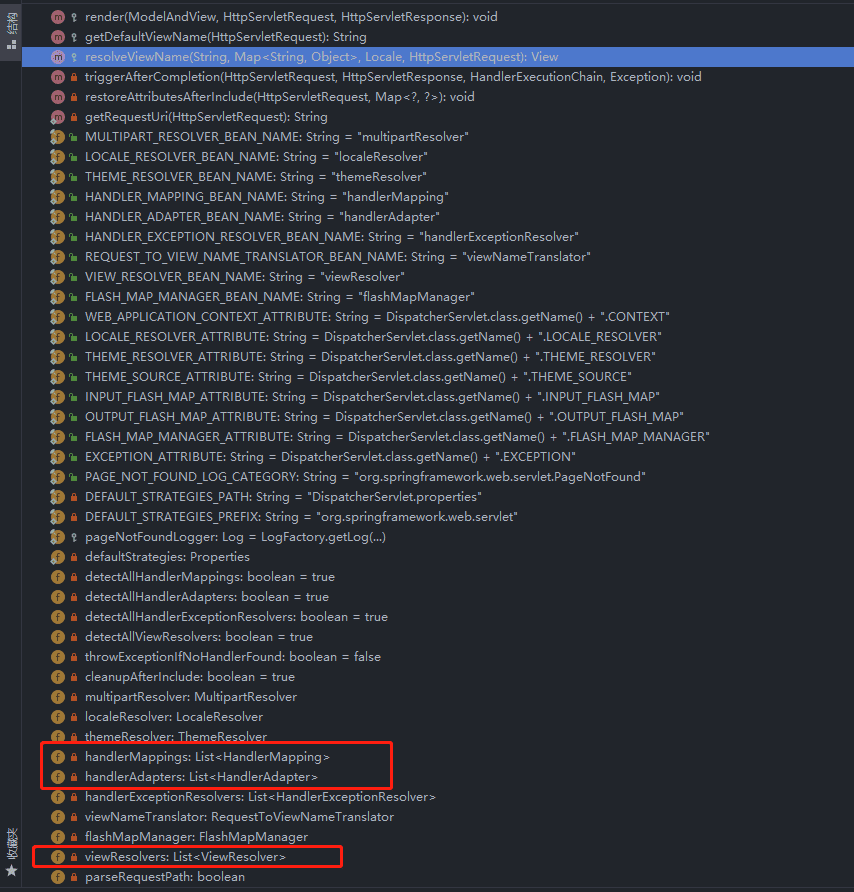This screenshot has height=892, width=854.
Task: Click the lock icon beside defaultStrategies
Action: (x=74, y=557)
